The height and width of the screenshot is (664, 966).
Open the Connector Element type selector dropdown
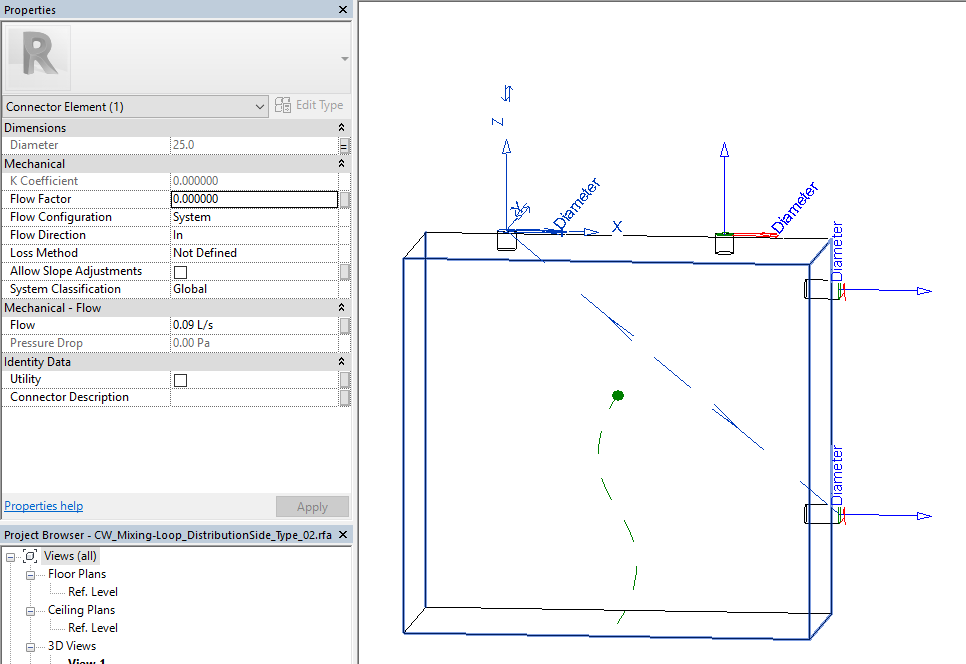260,106
